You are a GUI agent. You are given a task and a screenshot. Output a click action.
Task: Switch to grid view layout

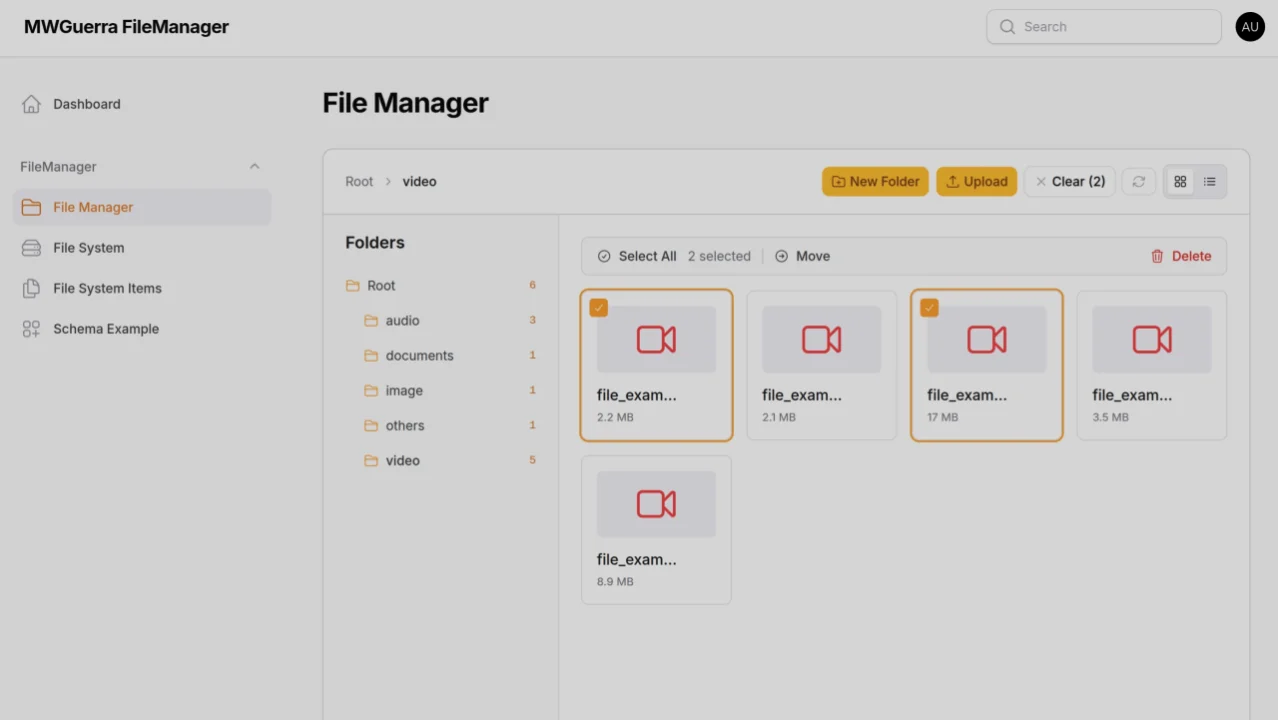[1180, 181]
